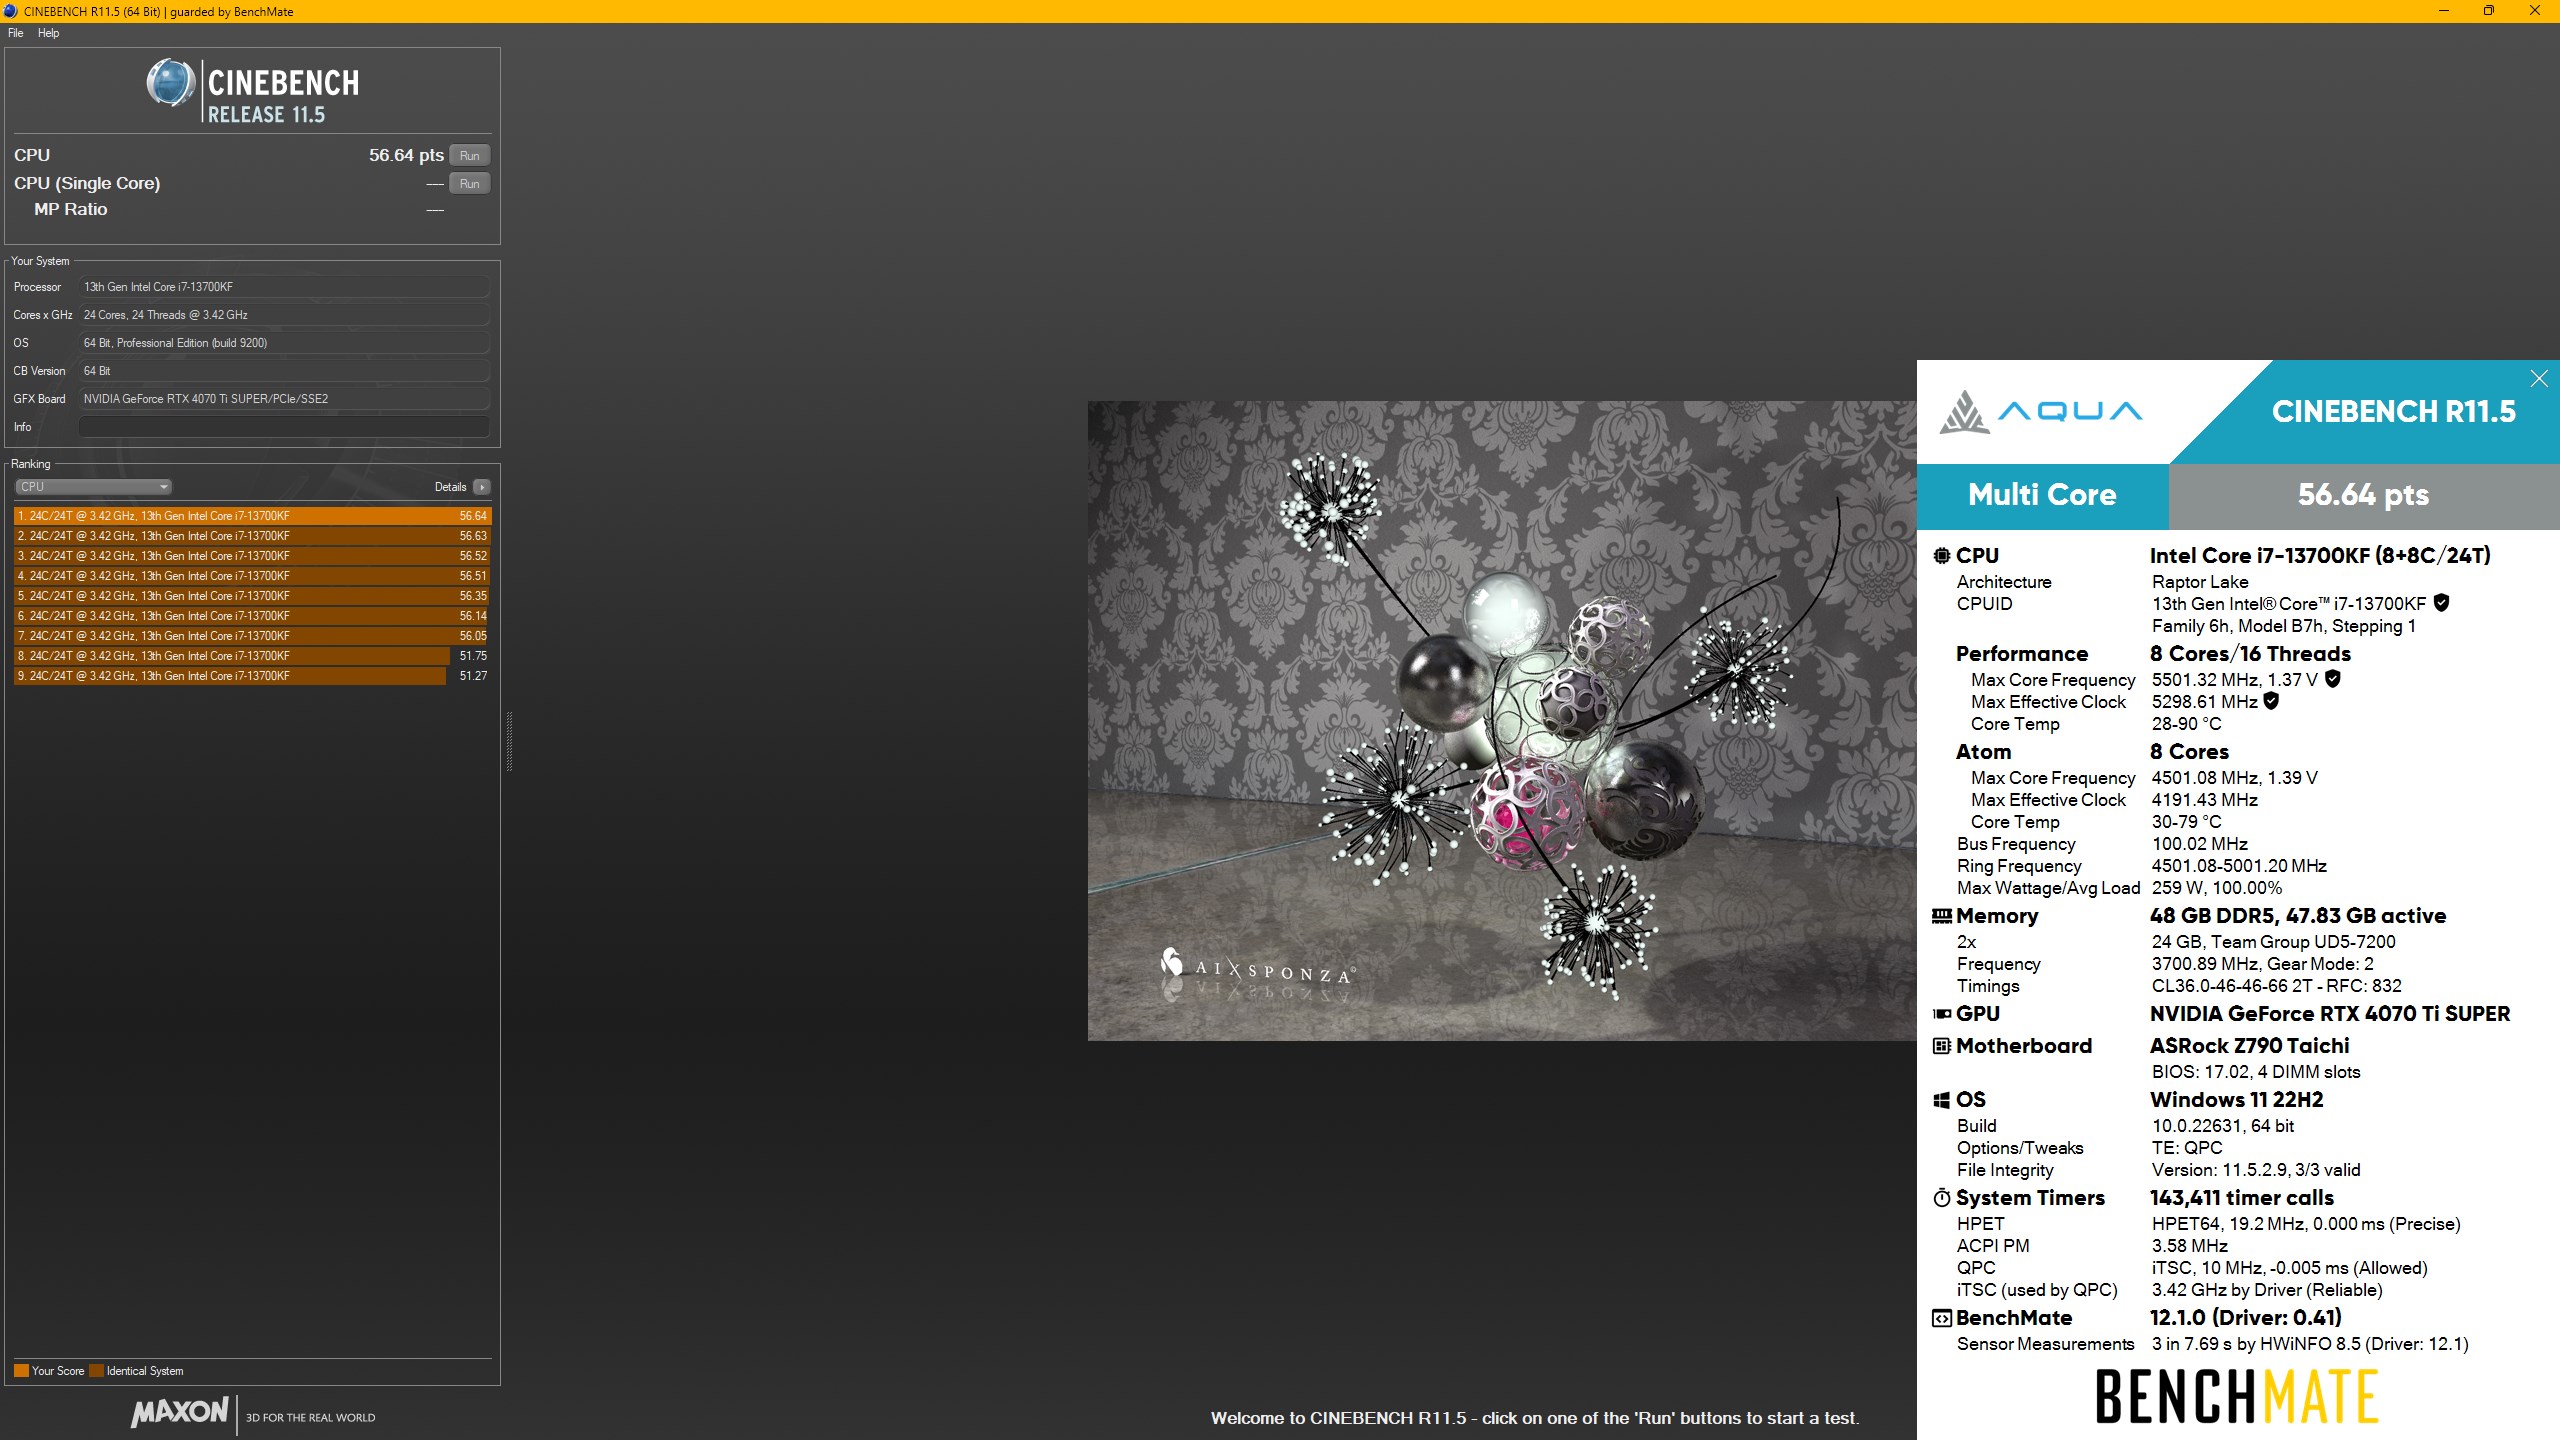Open the CPU ranking dropdown
Image resolution: width=2560 pixels, height=1440 pixels.
click(x=93, y=487)
